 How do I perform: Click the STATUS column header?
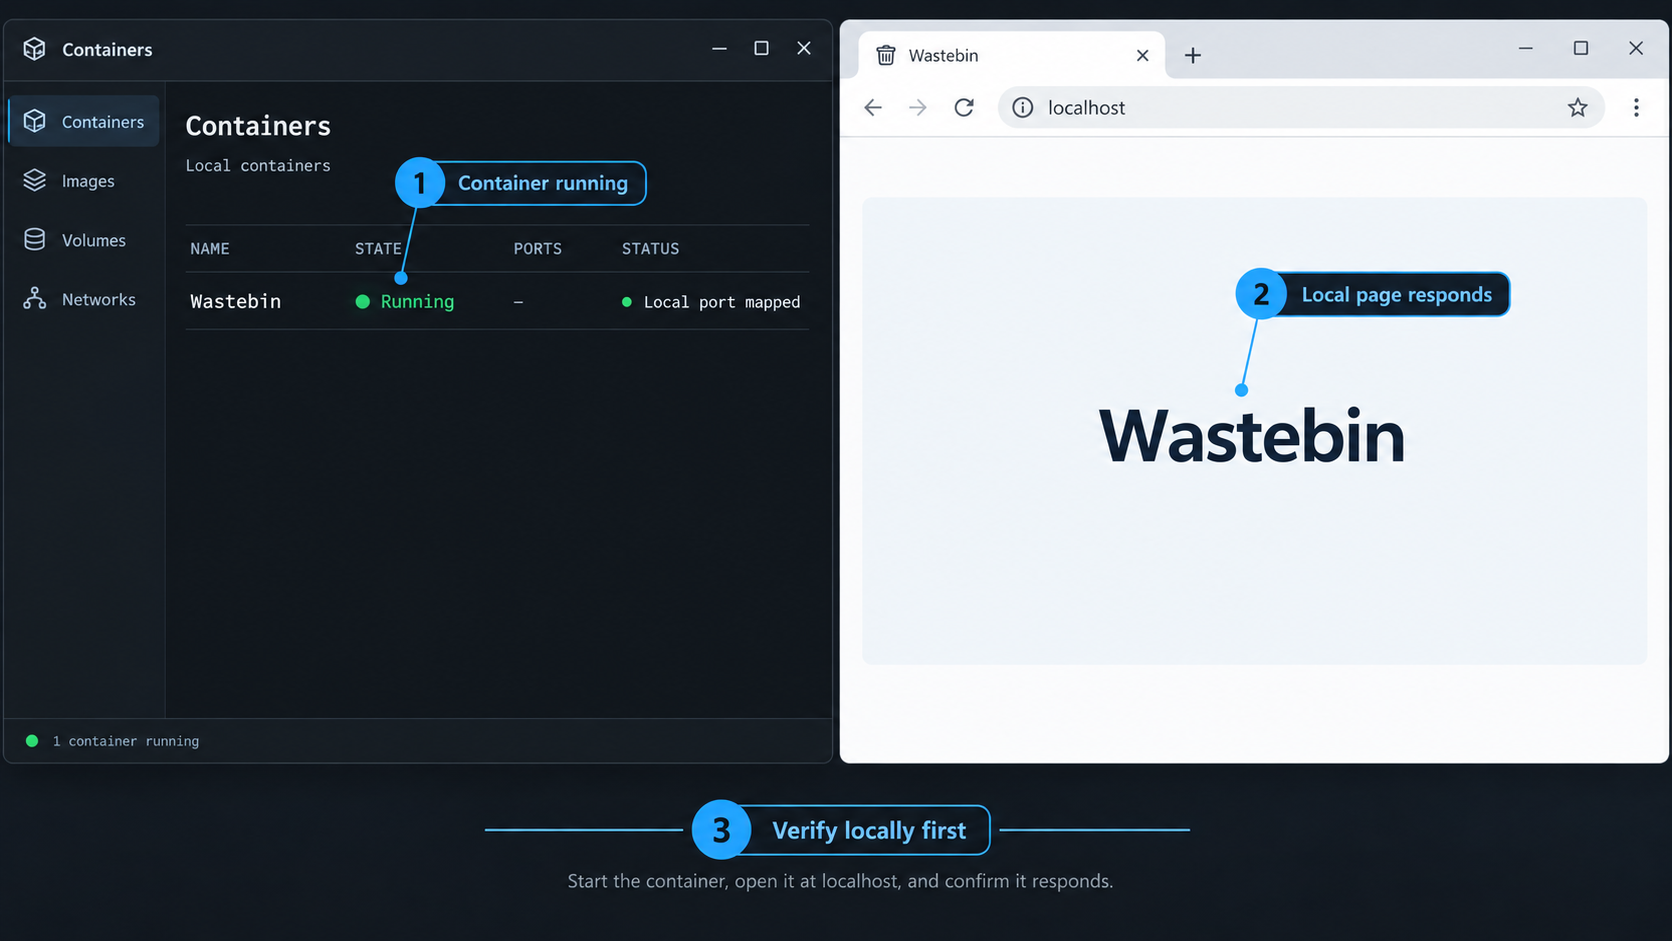(x=650, y=248)
